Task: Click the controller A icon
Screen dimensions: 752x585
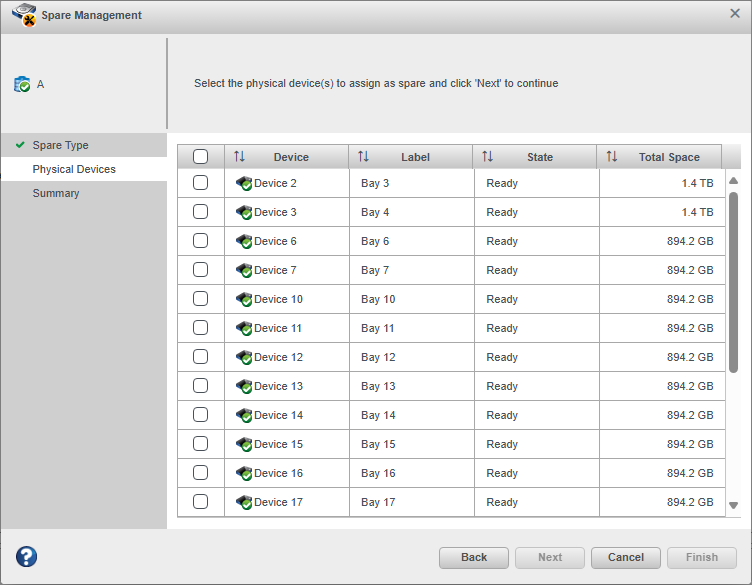Action: click(22, 85)
